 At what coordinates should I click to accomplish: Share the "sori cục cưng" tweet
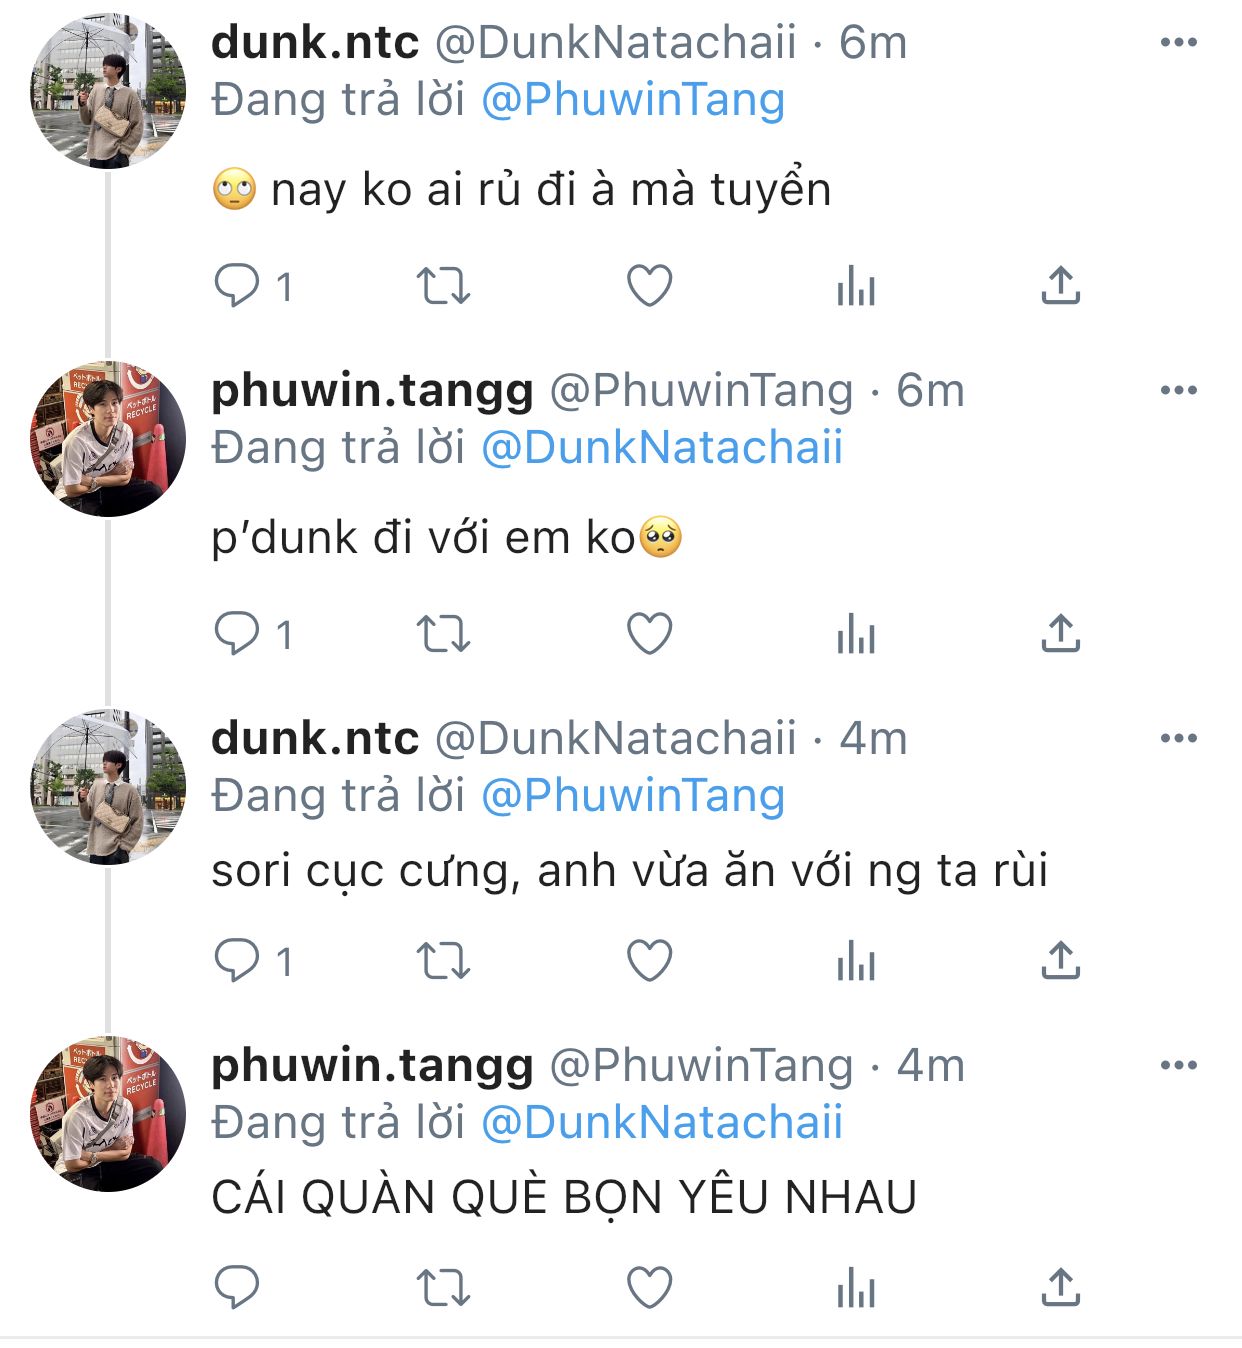(x=1060, y=961)
